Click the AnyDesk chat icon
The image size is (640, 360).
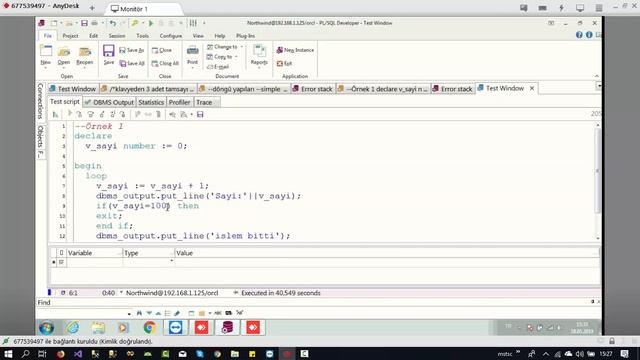point(524,8)
